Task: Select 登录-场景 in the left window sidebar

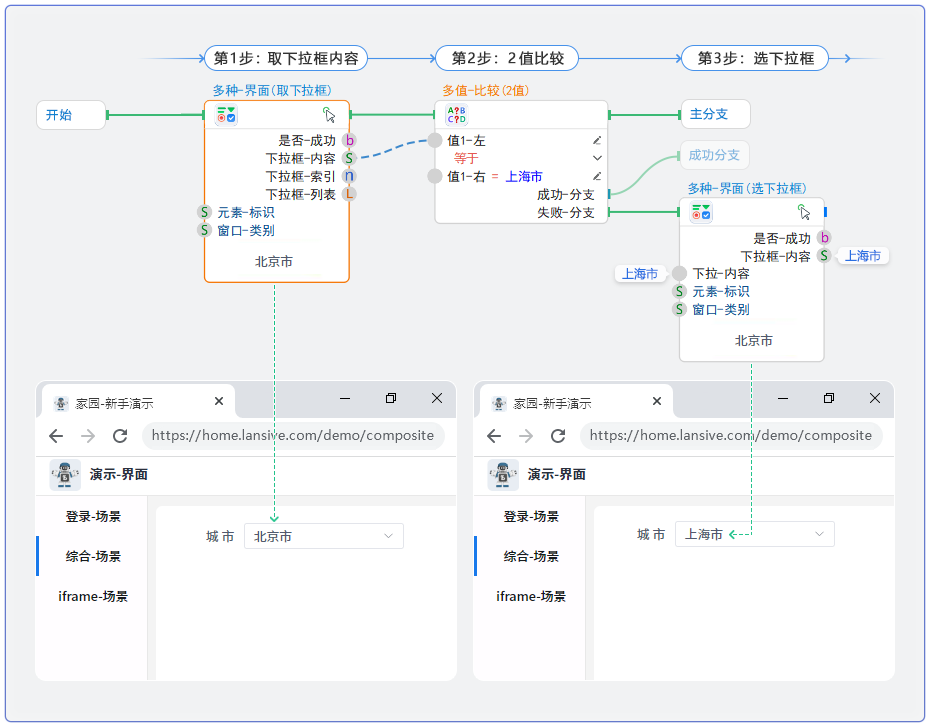Action: (93, 517)
